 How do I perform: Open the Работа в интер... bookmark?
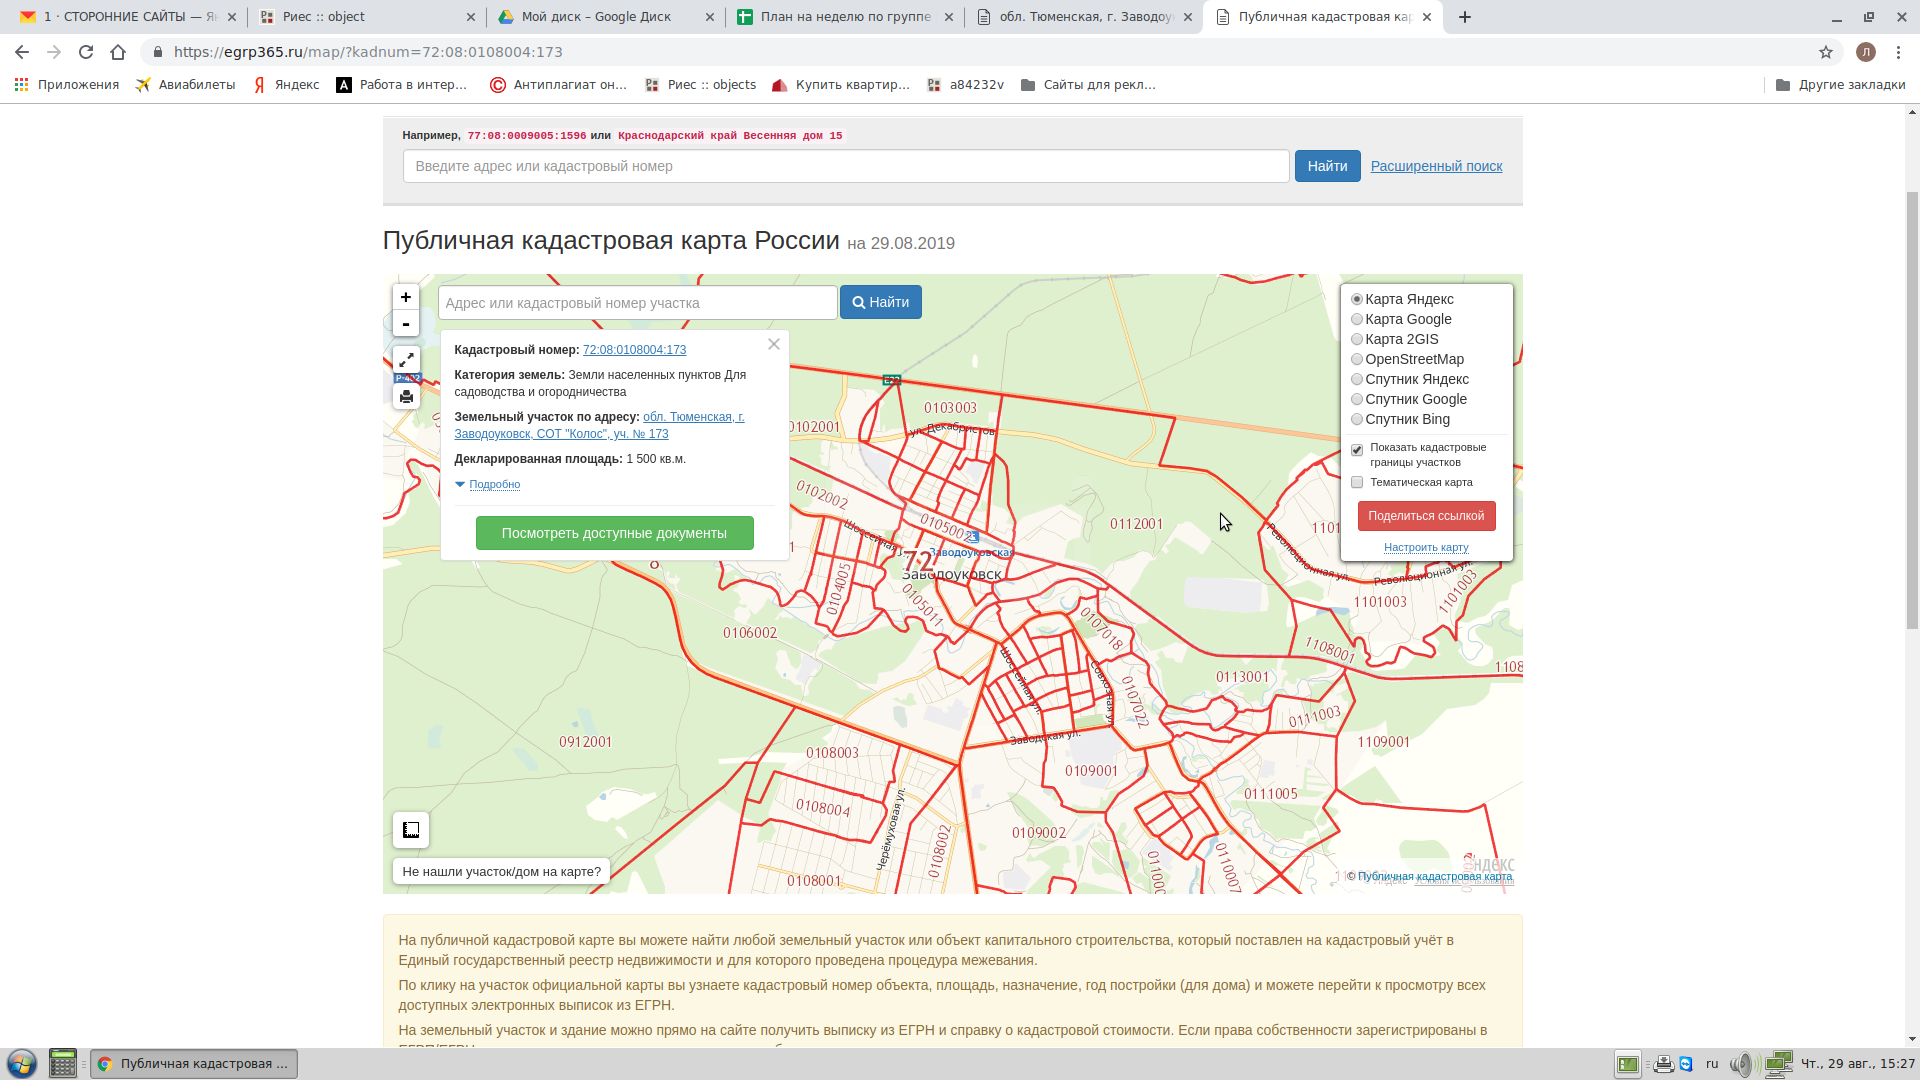click(x=402, y=85)
